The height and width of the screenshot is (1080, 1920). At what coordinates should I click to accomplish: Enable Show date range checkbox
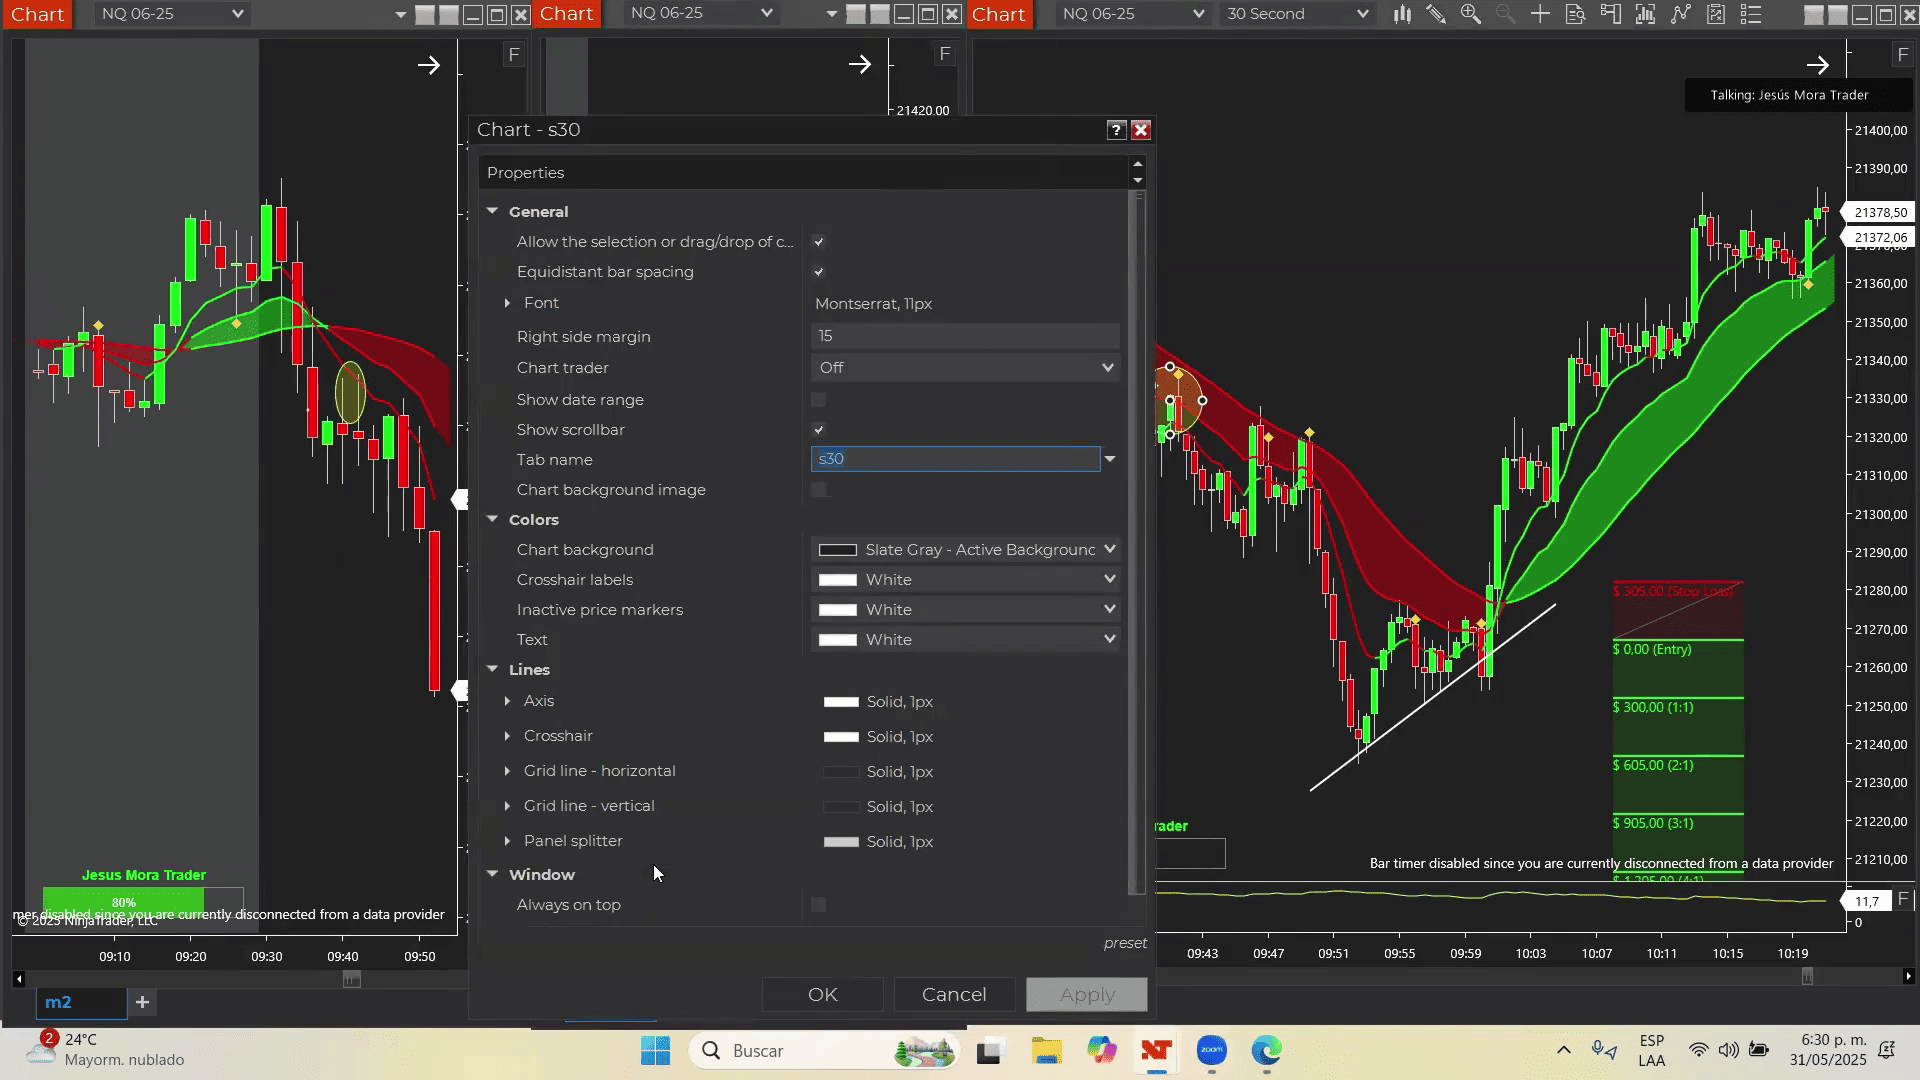coord(819,400)
